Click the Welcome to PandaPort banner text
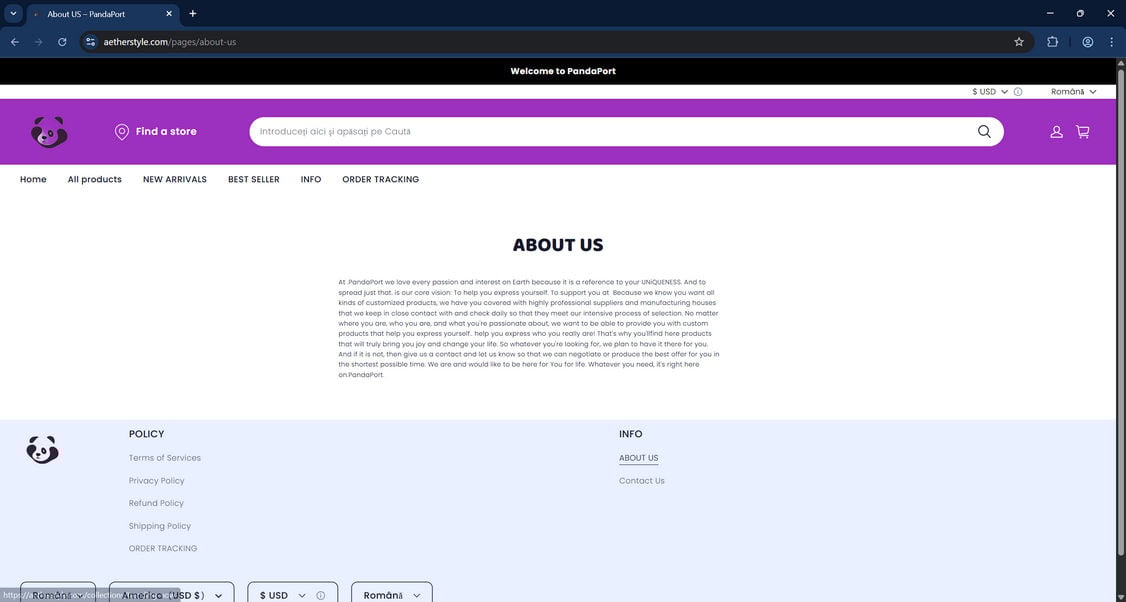Screen dimensions: 1126x602 (563, 71)
